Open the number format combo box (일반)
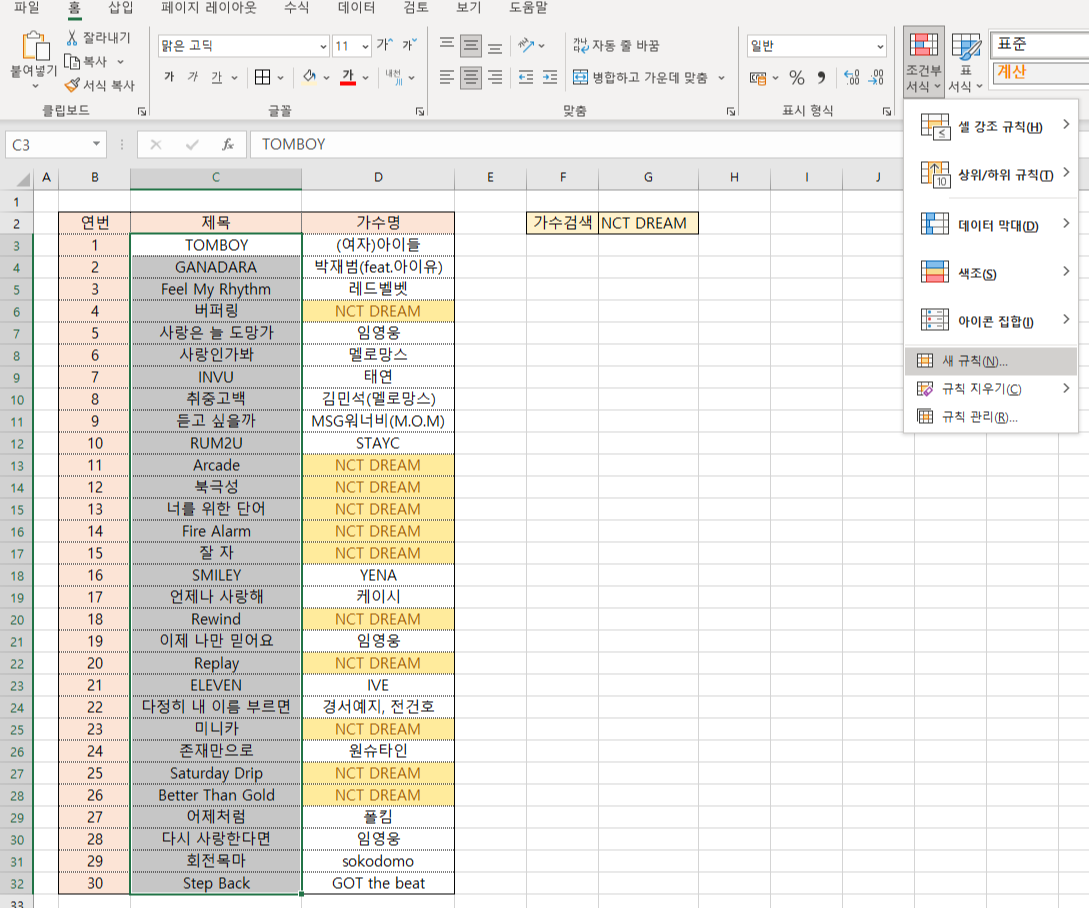Viewport: 1089px width, 908px height. 816,46
